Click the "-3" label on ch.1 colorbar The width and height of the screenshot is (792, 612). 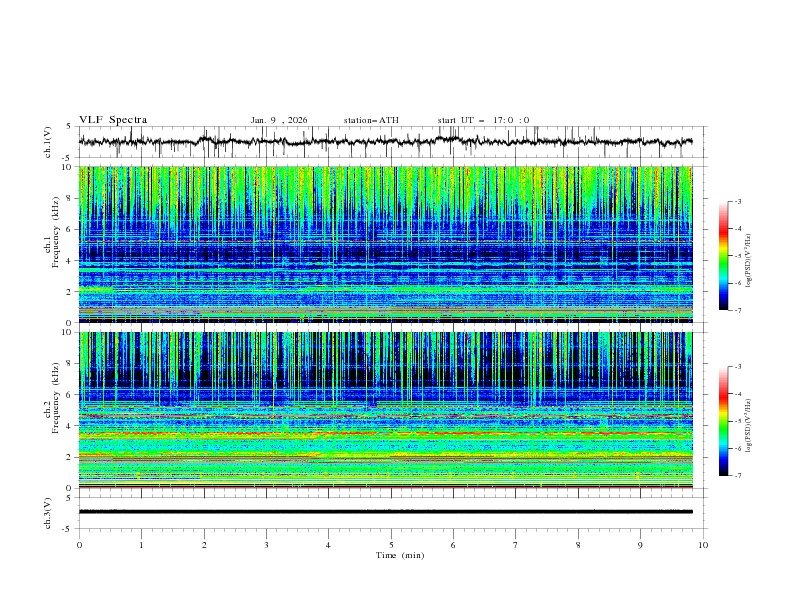coord(737,201)
